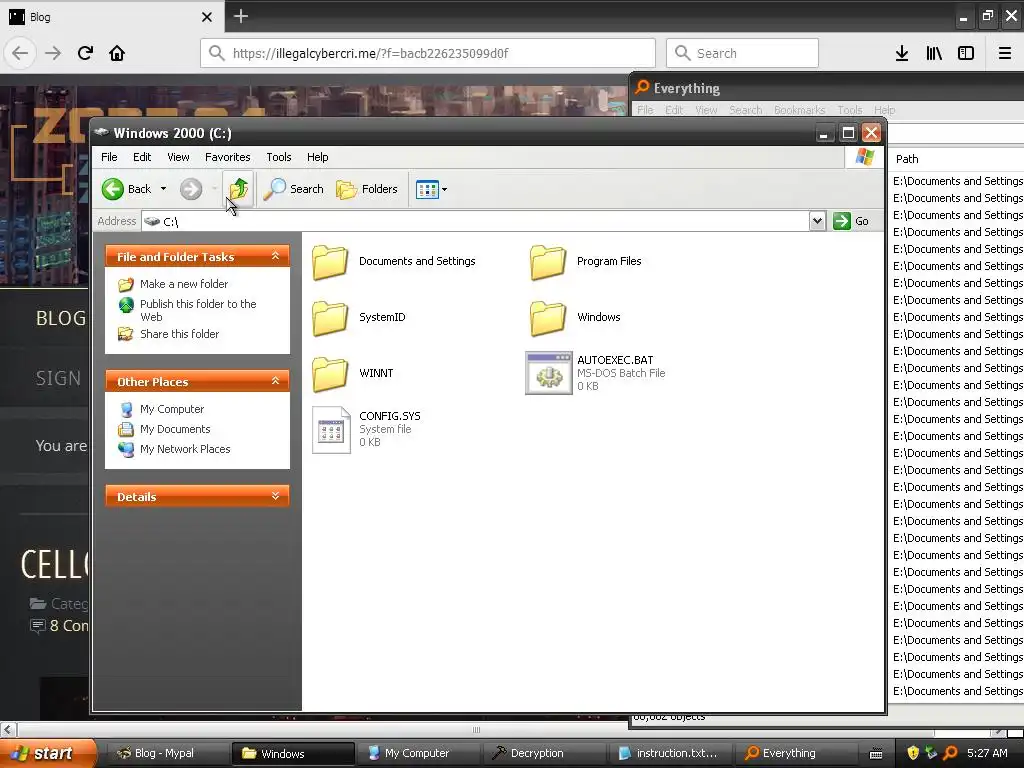This screenshot has width=1024, height=768.
Task: Collapse the File and Folder Tasks panel
Action: 276,256
